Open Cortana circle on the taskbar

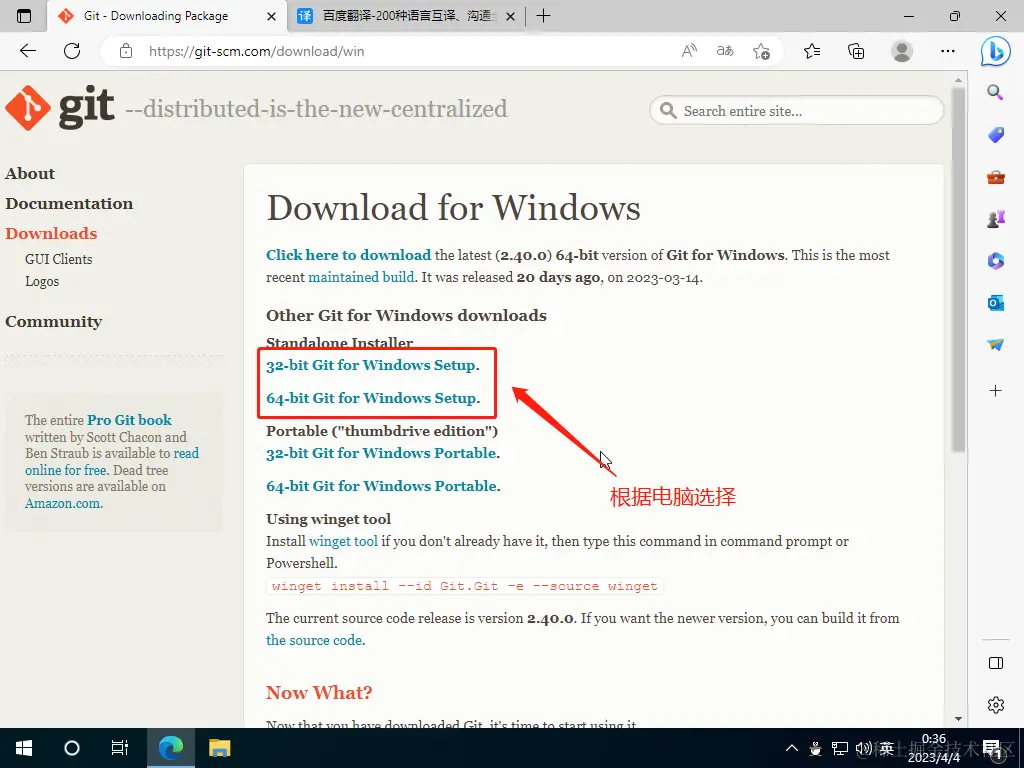coord(71,748)
